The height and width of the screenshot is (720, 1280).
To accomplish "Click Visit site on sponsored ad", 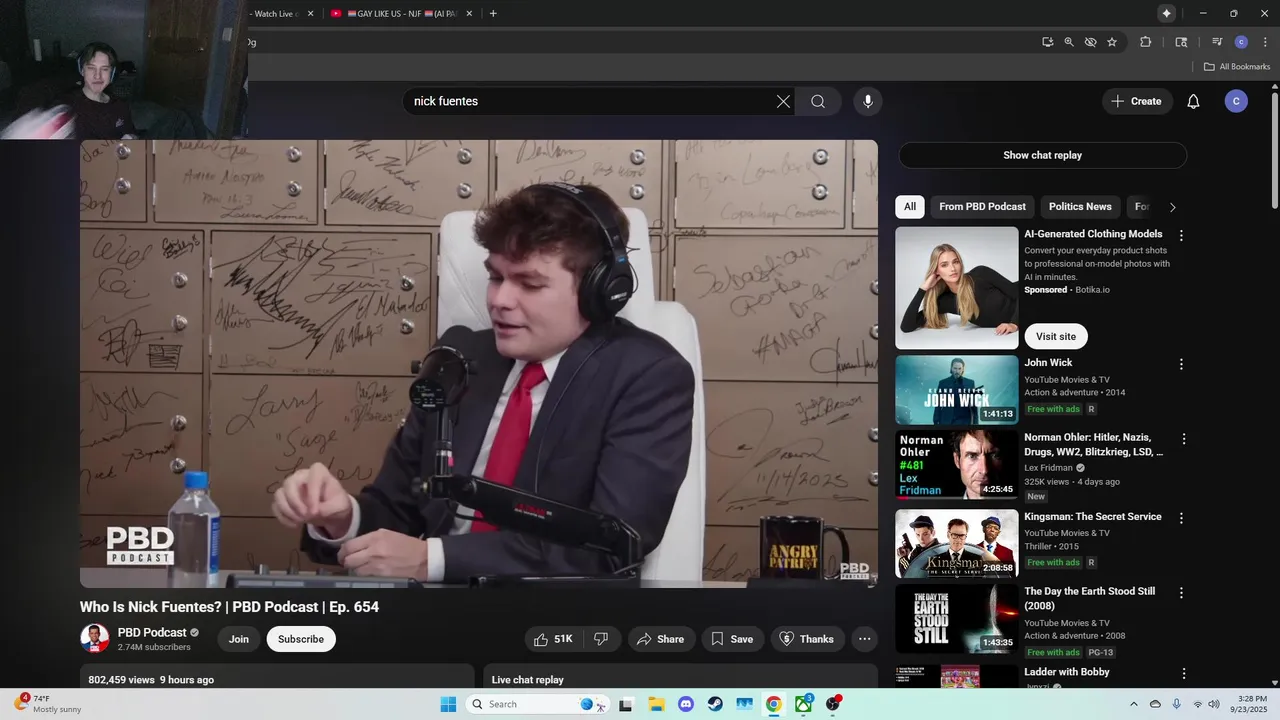I will [1056, 337].
